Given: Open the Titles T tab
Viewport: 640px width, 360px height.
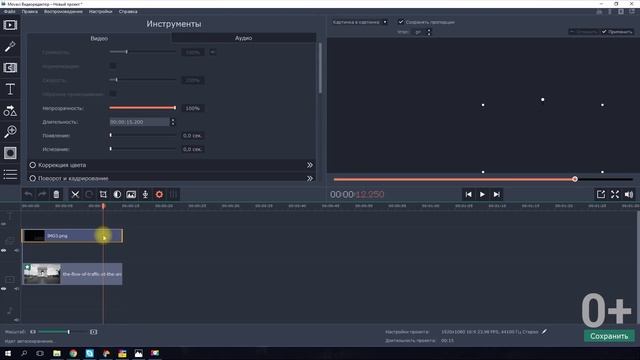Looking at the screenshot, I should [10, 89].
